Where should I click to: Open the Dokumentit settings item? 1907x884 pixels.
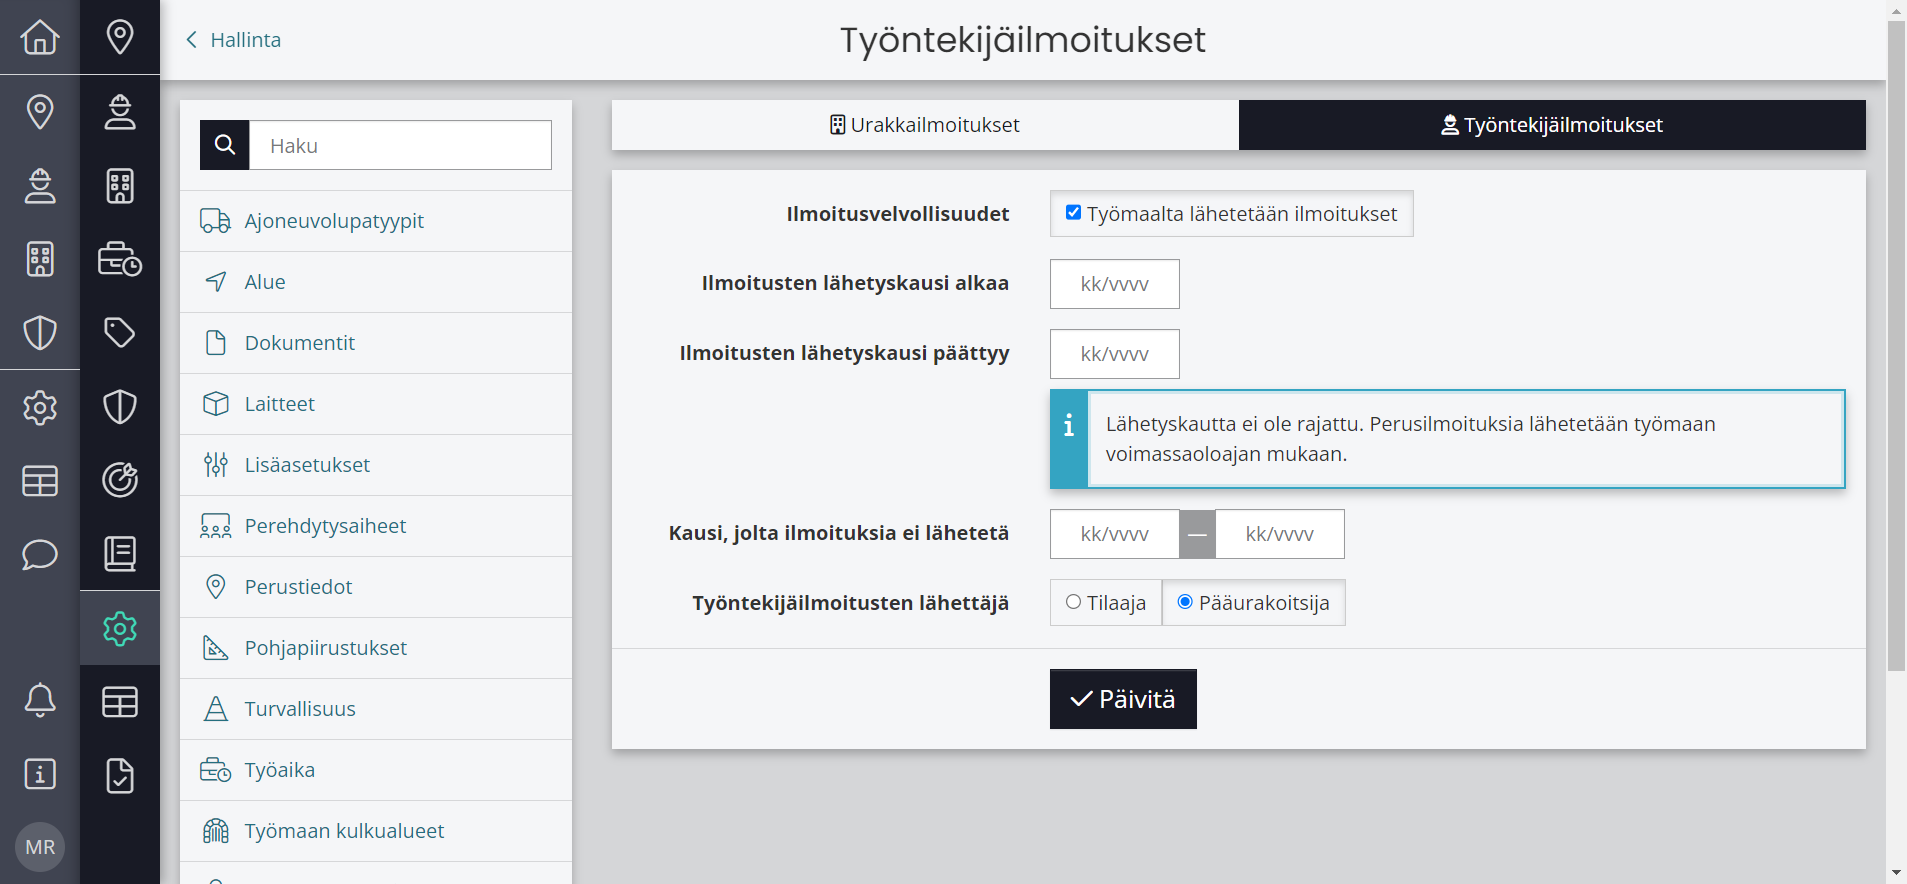(376, 343)
